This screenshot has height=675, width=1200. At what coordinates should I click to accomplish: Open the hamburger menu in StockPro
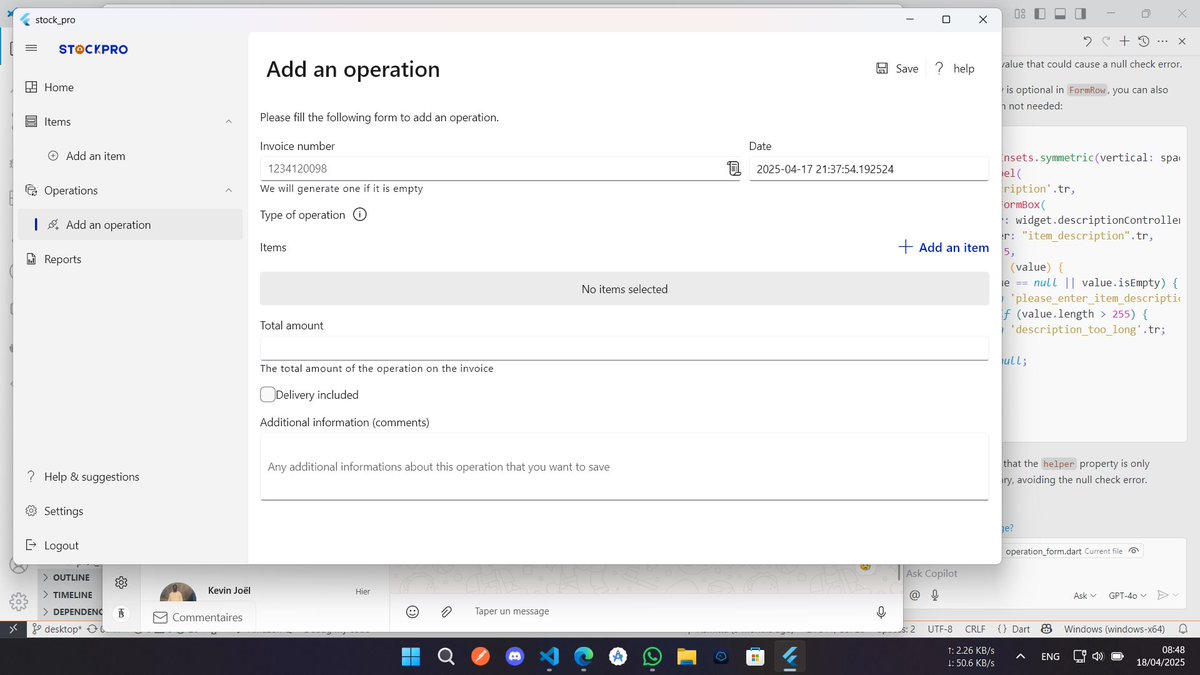click(x=31, y=49)
